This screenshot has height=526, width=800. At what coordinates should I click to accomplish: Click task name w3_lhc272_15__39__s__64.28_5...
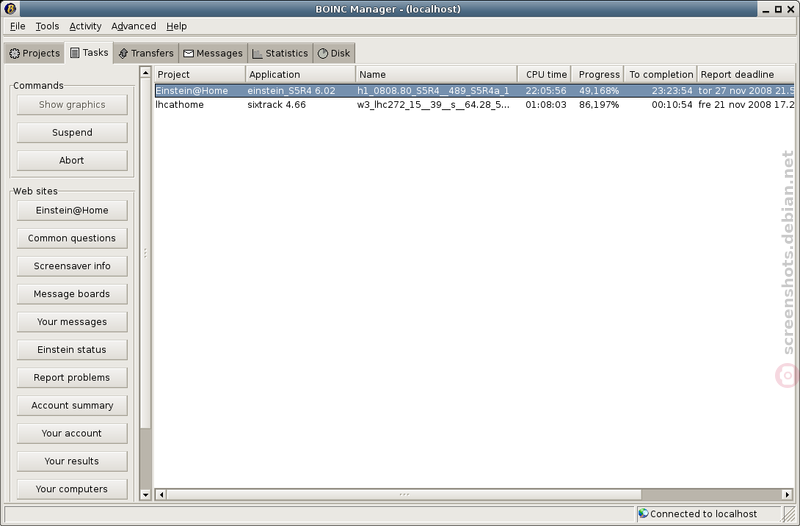coord(433,105)
